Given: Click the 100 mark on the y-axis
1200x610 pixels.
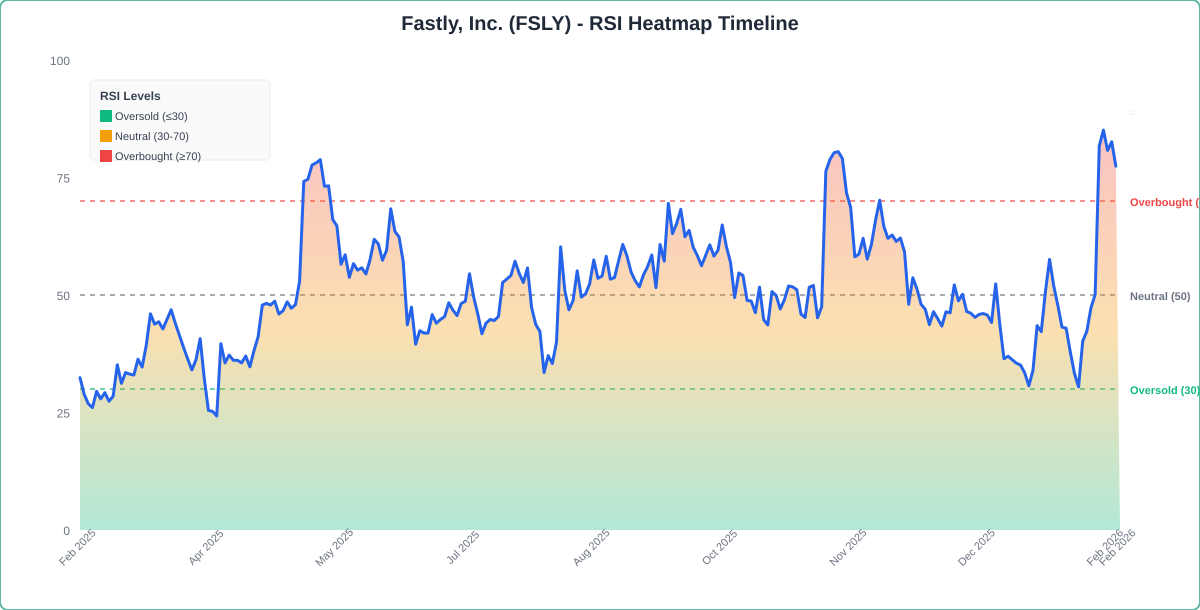Looking at the screenshot, I should click(62, 61).
